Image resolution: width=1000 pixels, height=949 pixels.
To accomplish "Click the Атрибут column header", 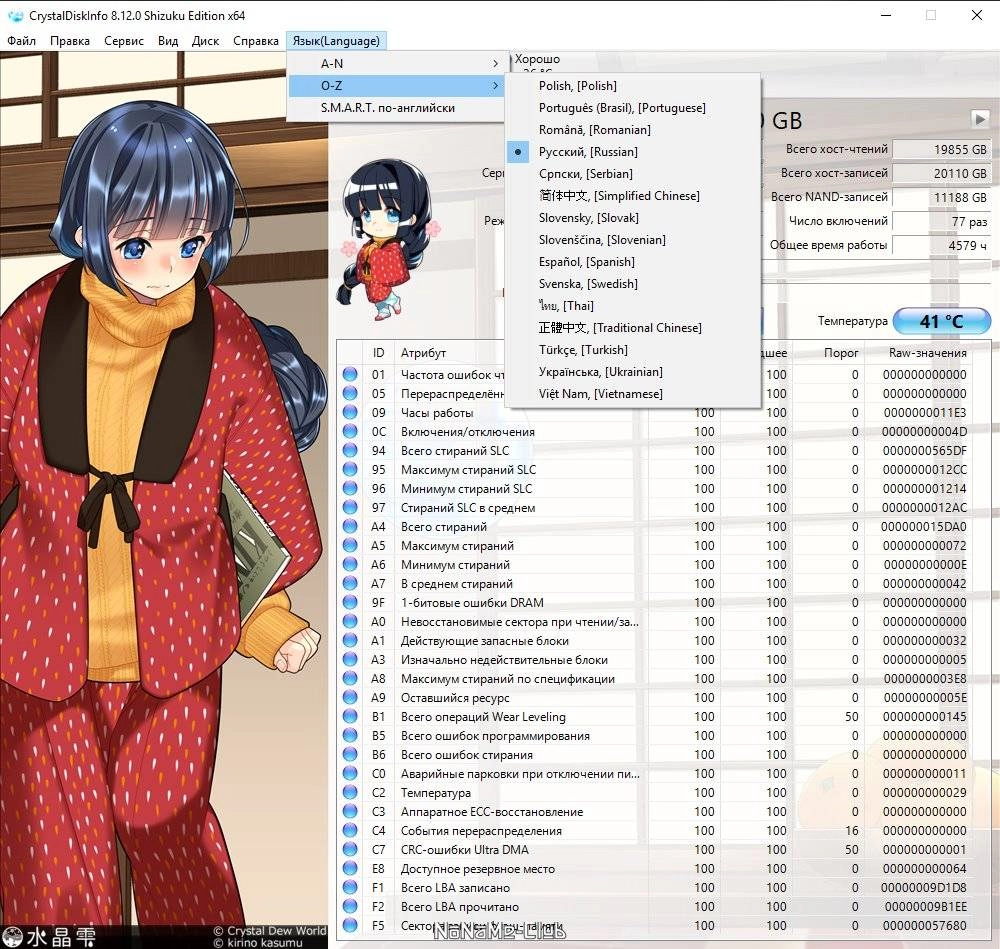I will (423, 353).
